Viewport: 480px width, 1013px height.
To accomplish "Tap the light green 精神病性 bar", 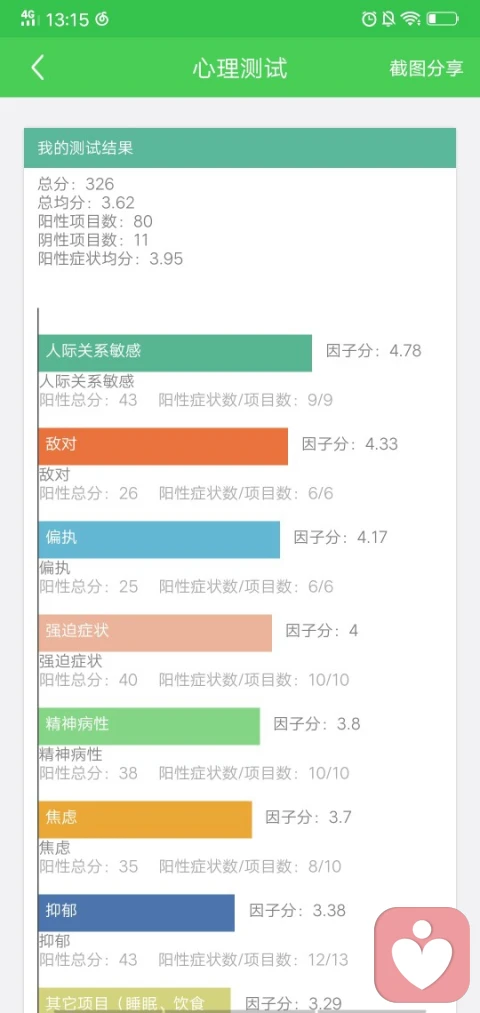I will tap(149, 726).
